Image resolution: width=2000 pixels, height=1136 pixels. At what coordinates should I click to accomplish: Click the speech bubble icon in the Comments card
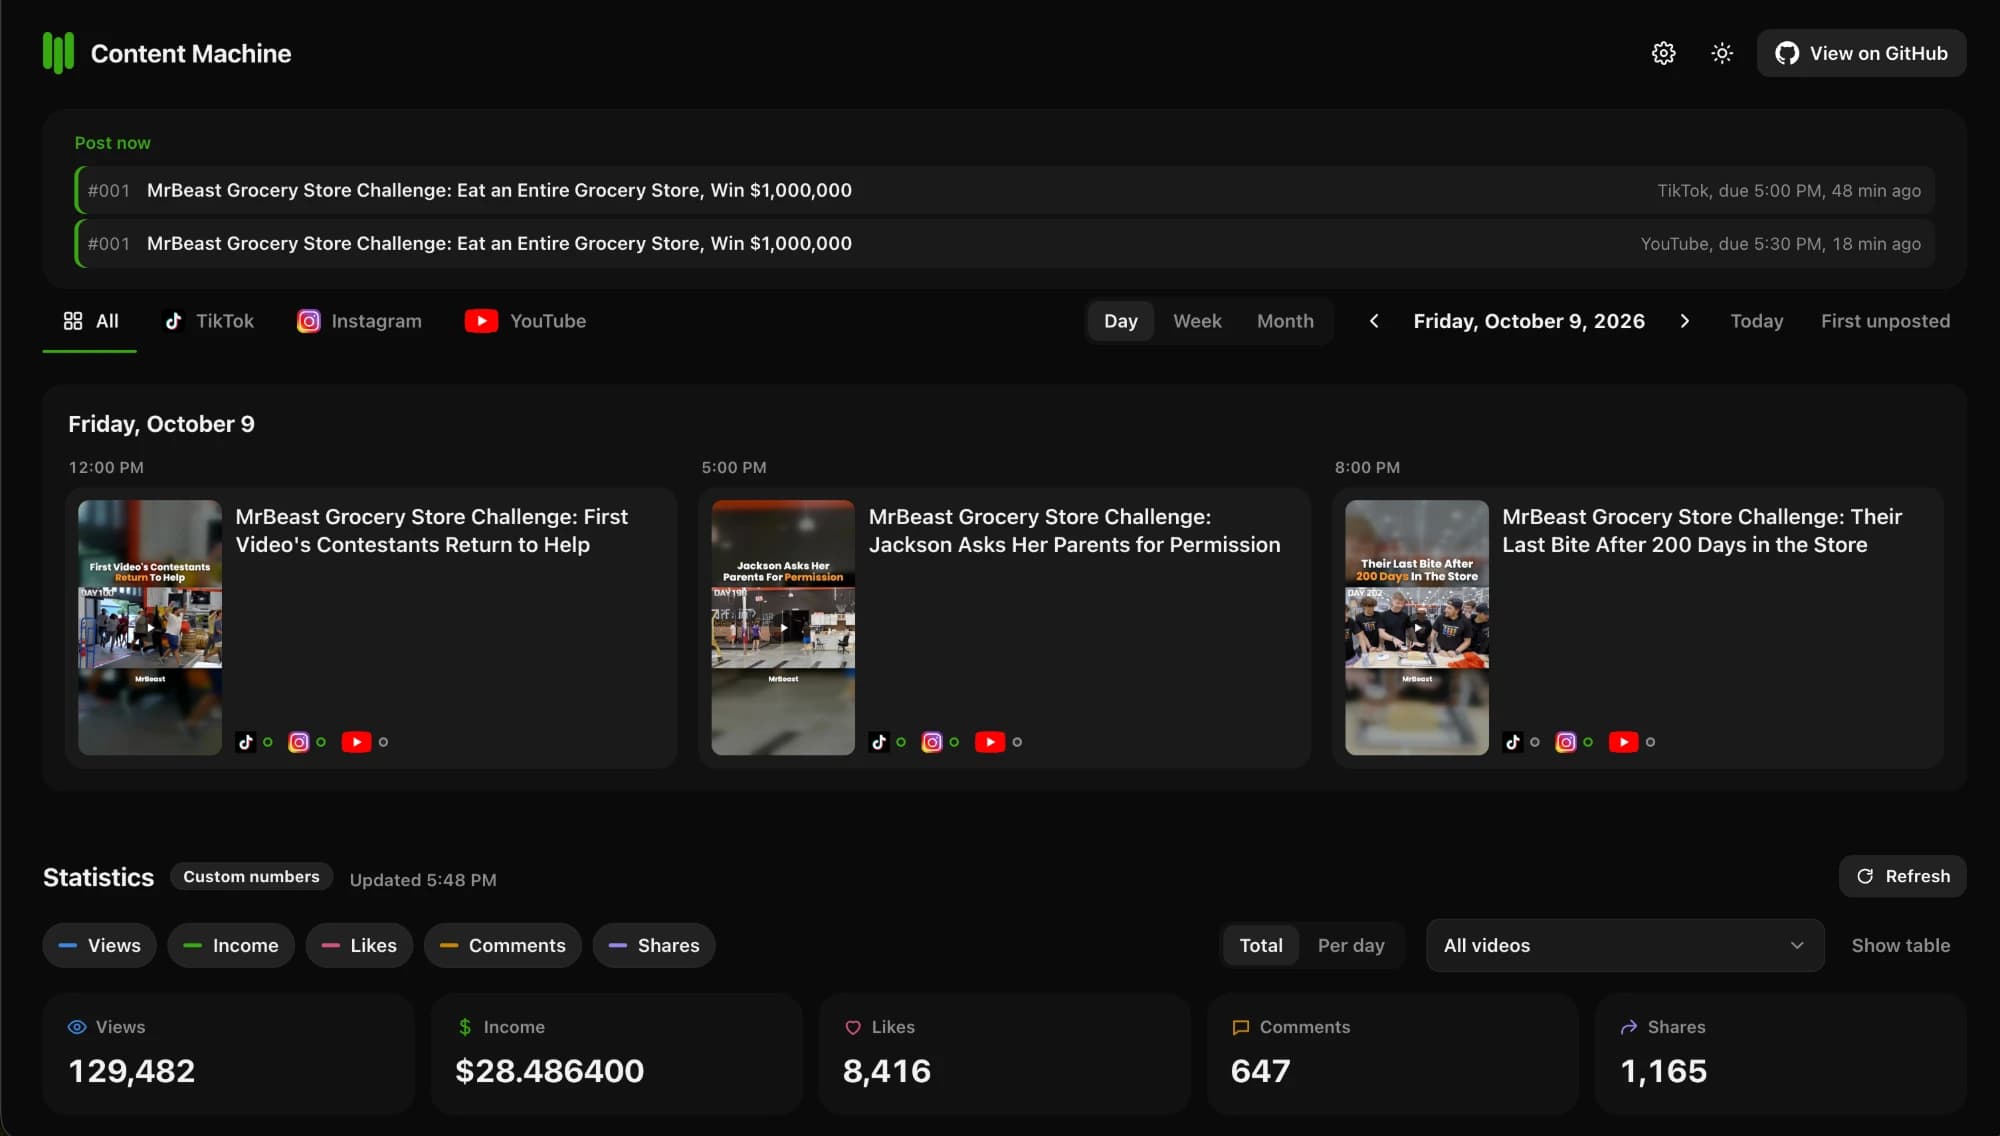pos(1241,1027)
